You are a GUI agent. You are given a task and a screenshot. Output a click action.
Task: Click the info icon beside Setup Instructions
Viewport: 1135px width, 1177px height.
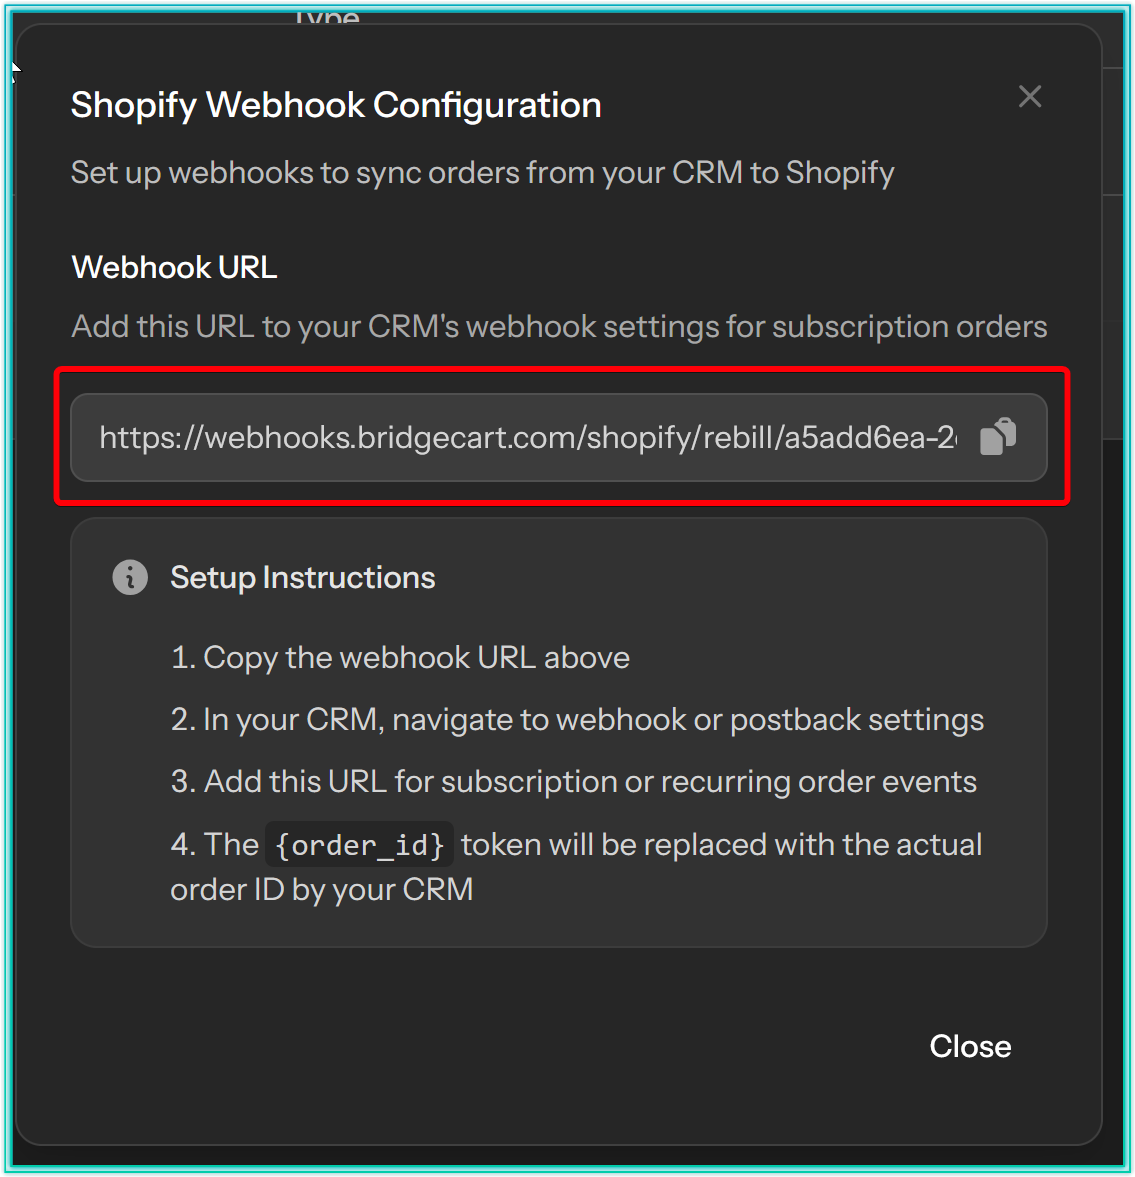tap(130, 577)
